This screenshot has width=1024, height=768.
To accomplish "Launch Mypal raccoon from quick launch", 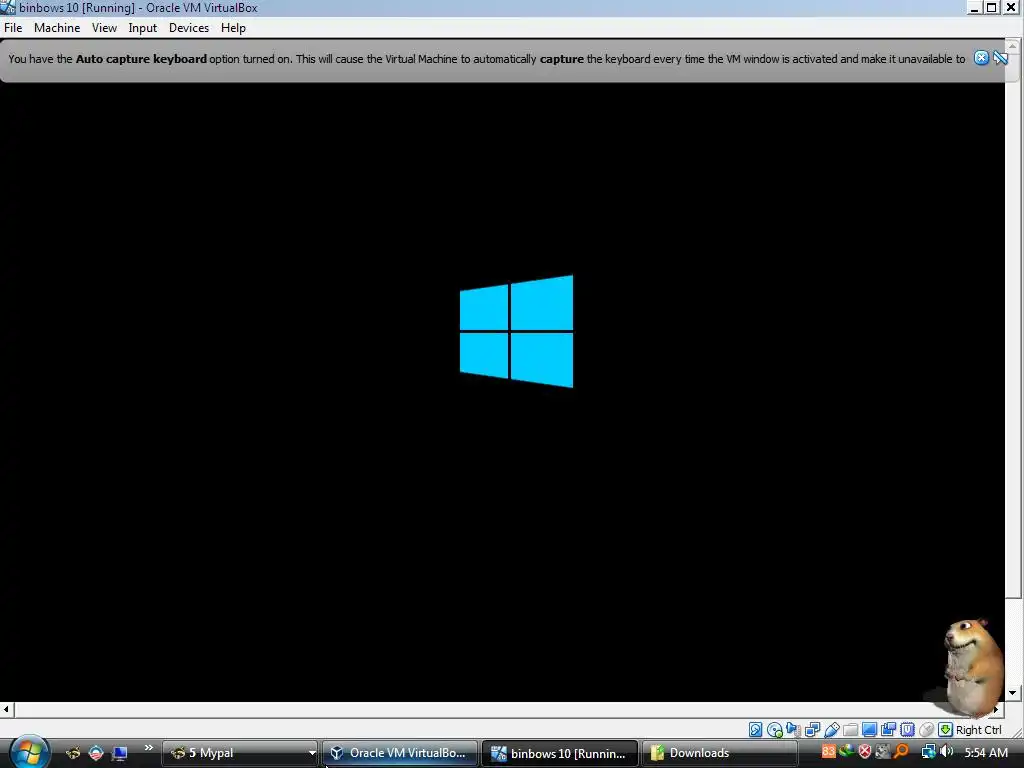I will (x=73, y=753).
